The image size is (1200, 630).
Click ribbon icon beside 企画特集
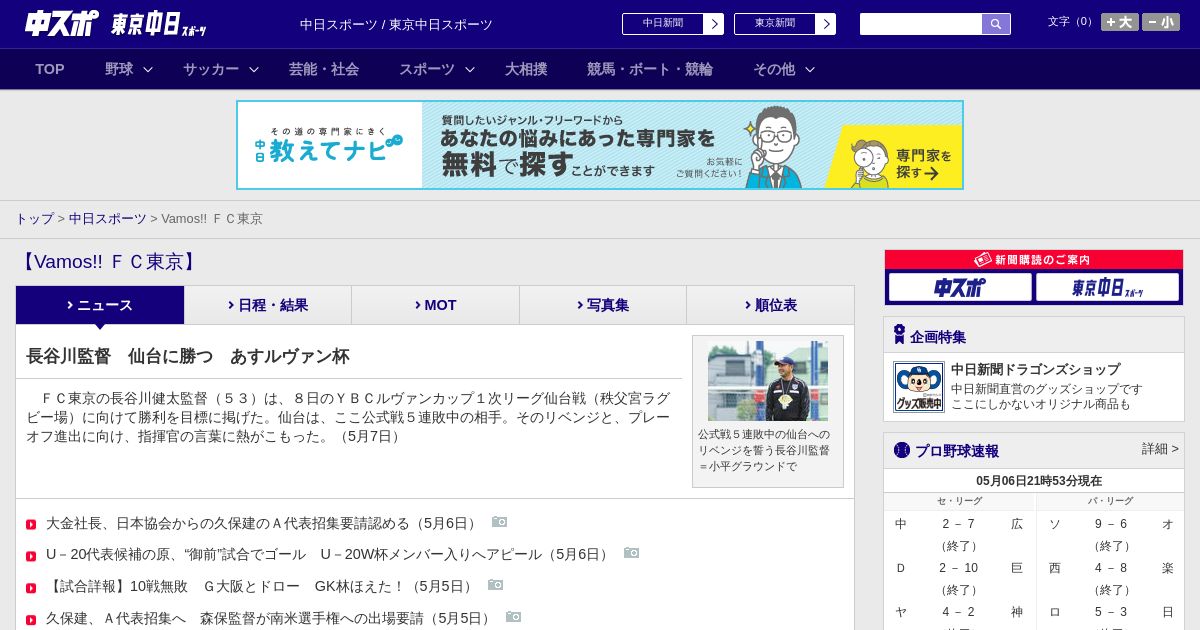pyautogui.click(x=899, y=335)
